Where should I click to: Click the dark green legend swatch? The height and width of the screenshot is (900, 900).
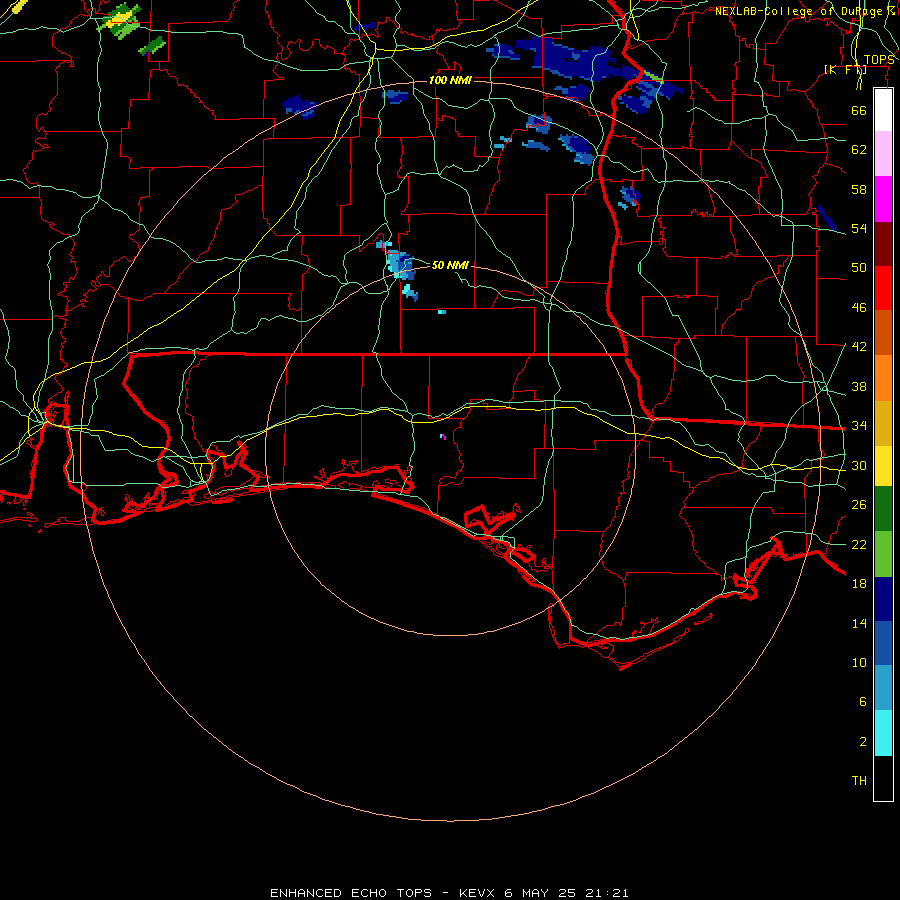tap(883, 509)
